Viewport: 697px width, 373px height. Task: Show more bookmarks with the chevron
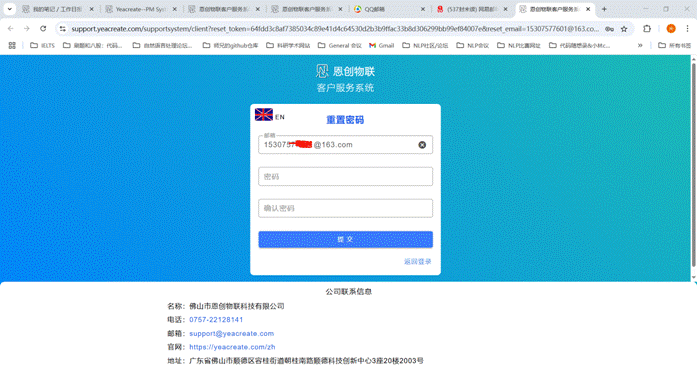pyautogui.click(x=640, y=45)
